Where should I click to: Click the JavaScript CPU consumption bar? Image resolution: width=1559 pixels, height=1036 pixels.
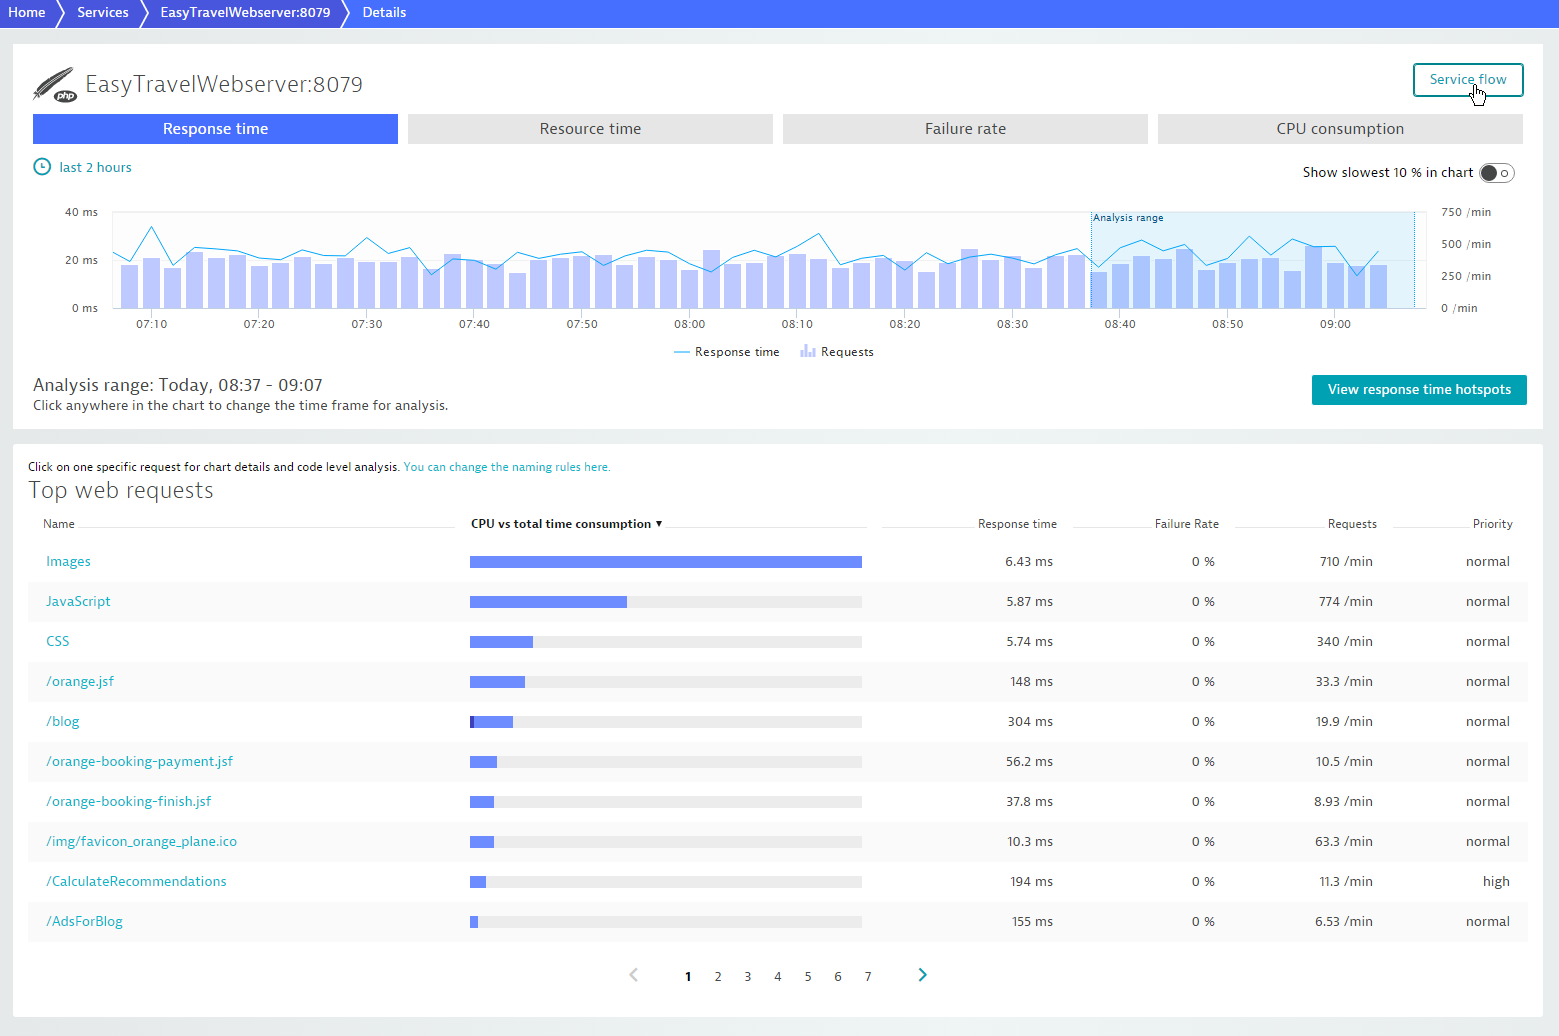[x=666, y=602]
